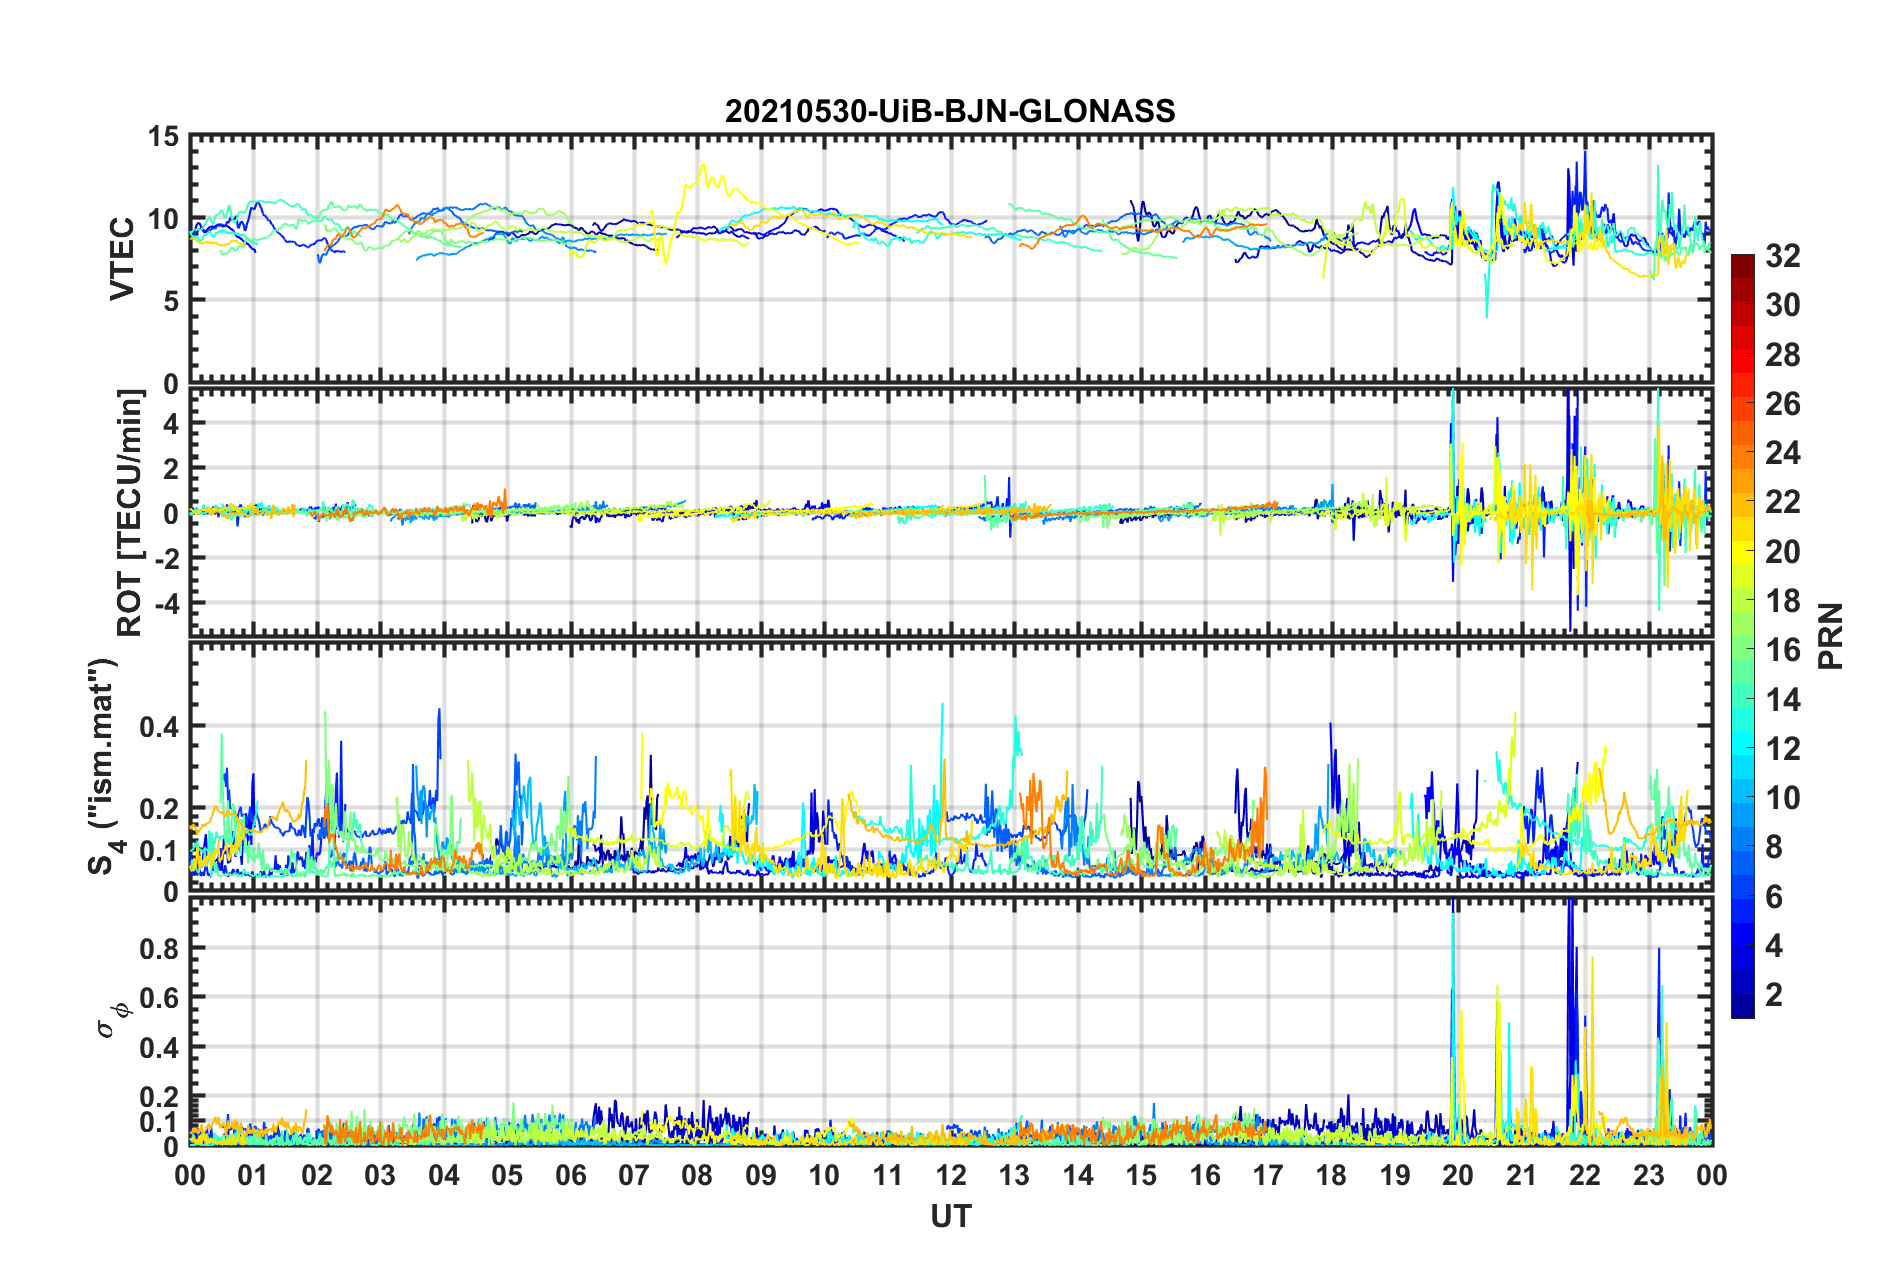Click x-axis tick label 11
The width and height of the screenshot is (1902, 1272).
pyautogui.click(x=888, y=1175)
